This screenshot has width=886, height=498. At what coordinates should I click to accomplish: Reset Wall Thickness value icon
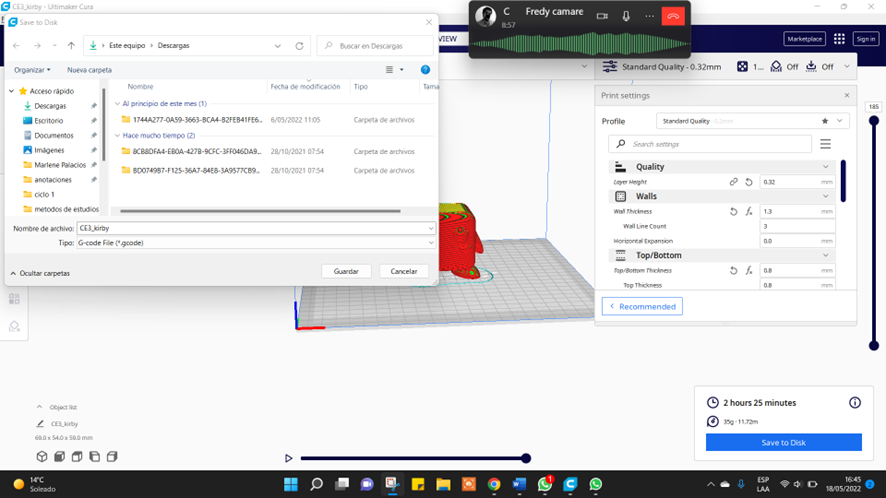[x=733, y=211]
